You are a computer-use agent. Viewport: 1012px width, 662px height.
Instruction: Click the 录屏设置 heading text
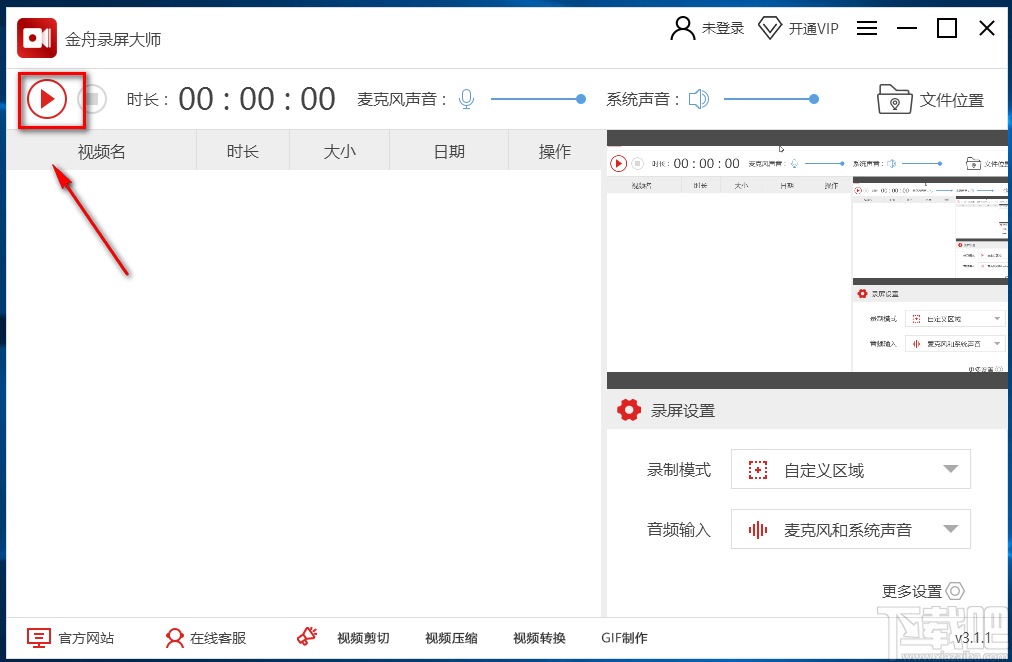tap(683, 411)
